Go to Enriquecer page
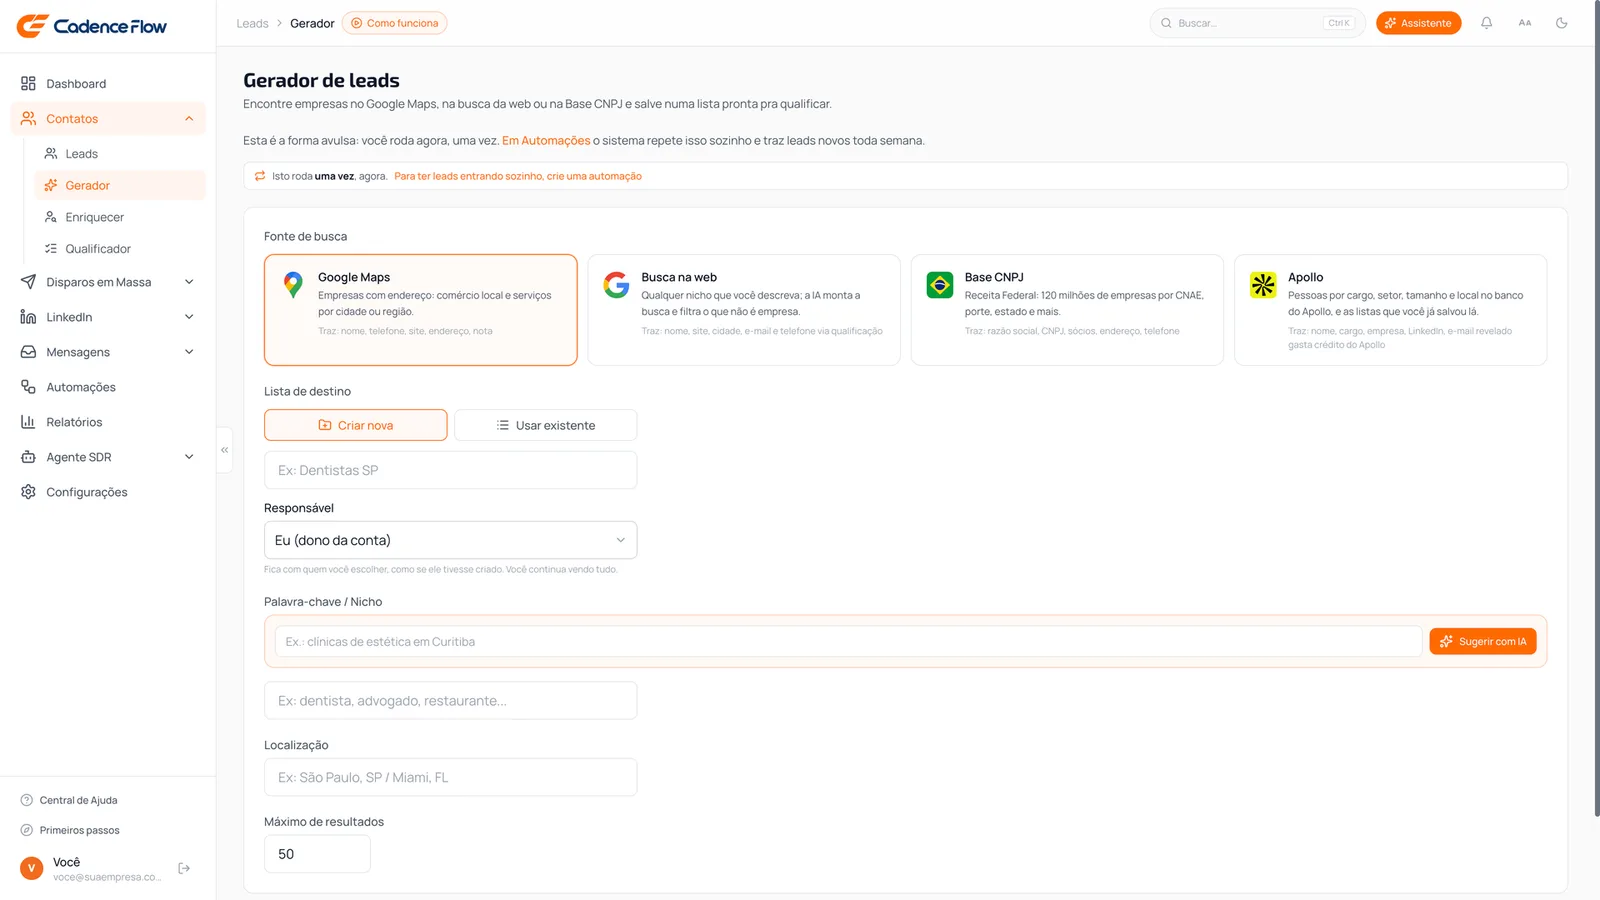The width and height of the screenshot is (1600, 900). pos(120,217)
